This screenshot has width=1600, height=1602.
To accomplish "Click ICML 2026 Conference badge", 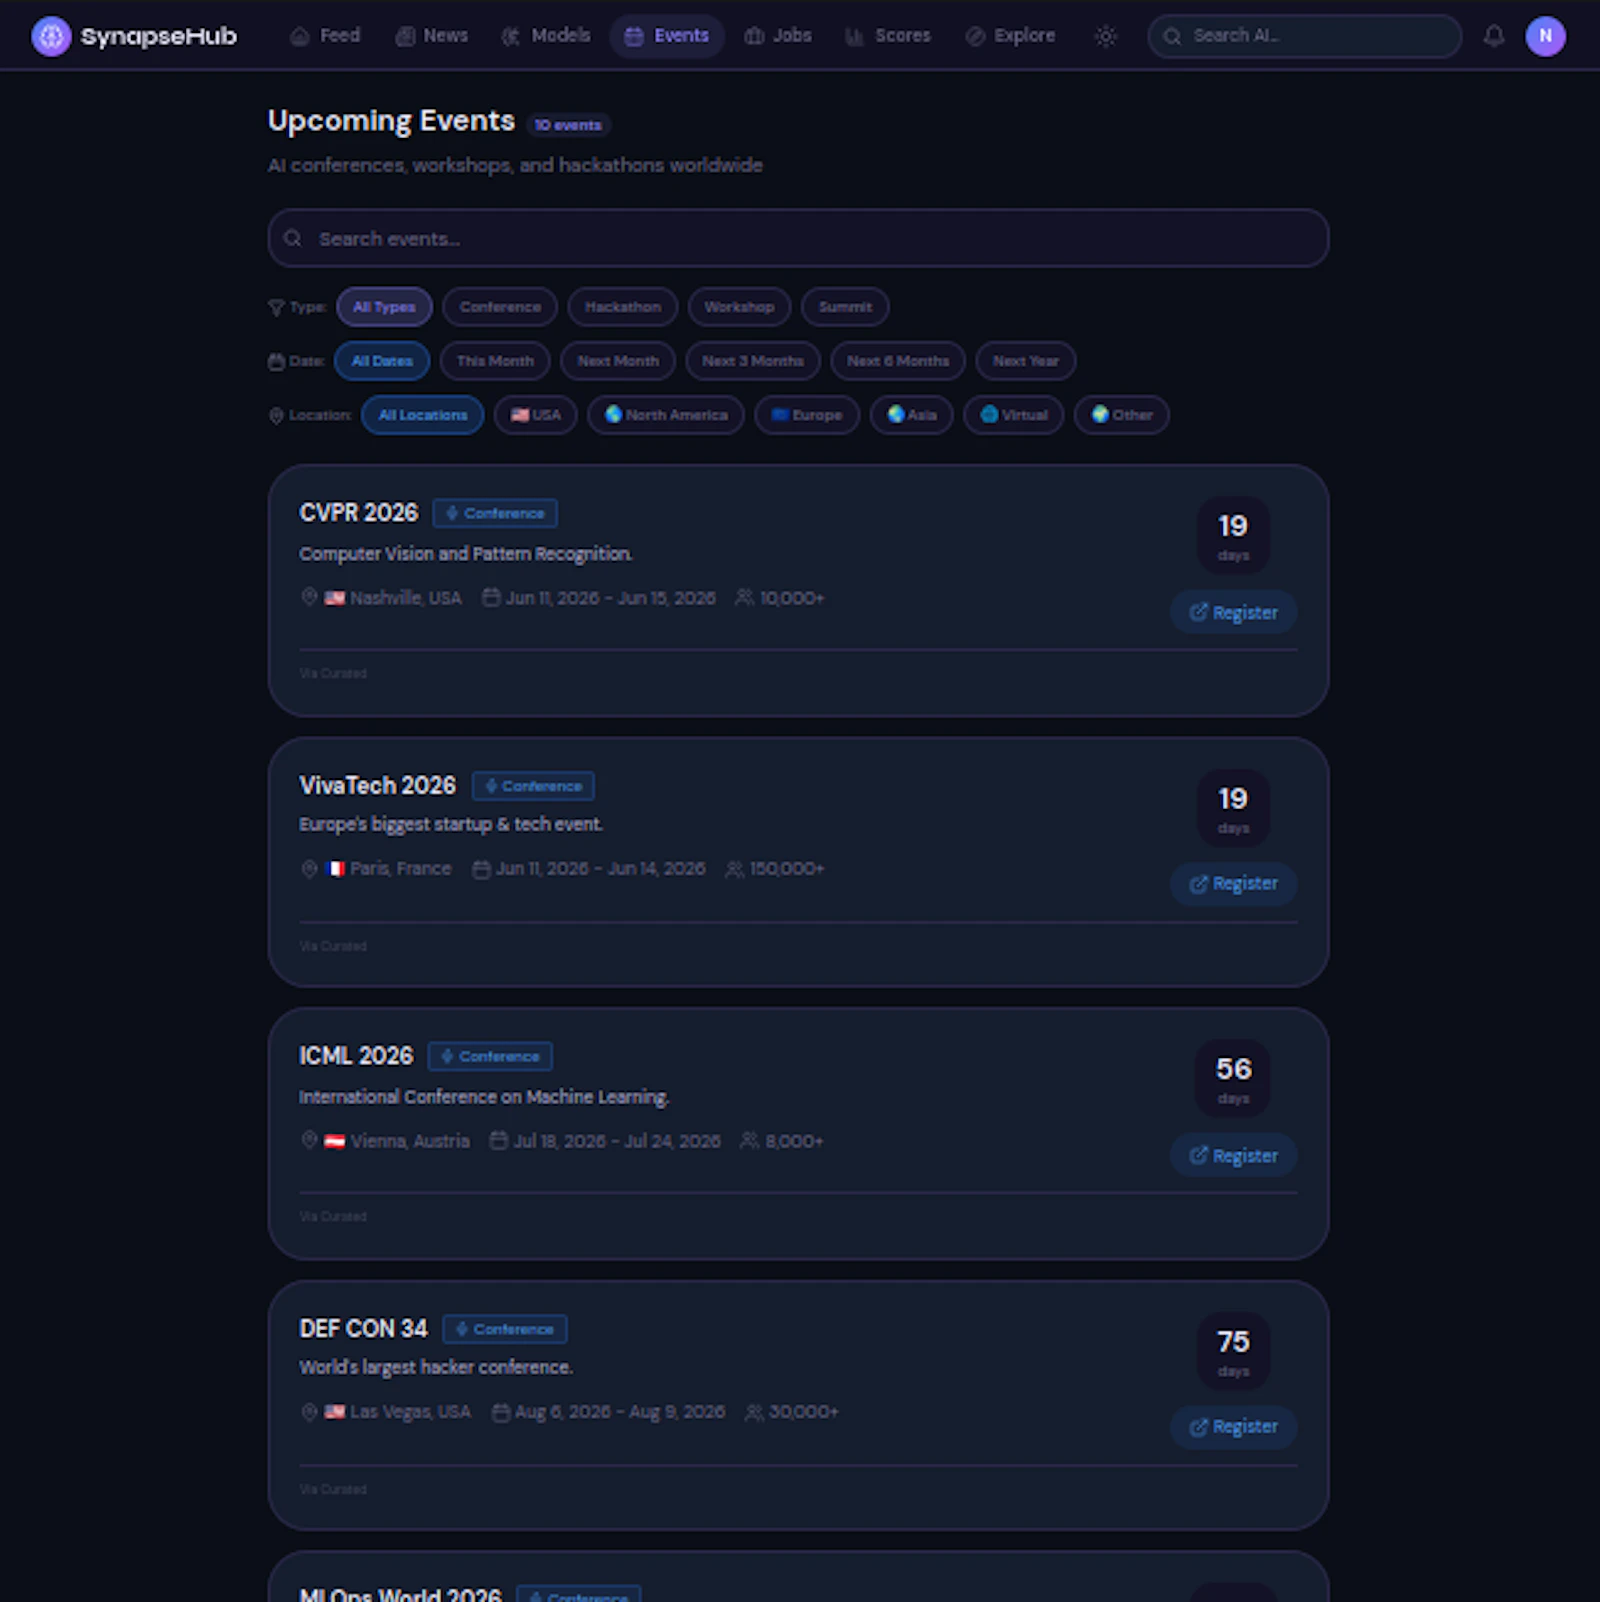I will 490,1056.
